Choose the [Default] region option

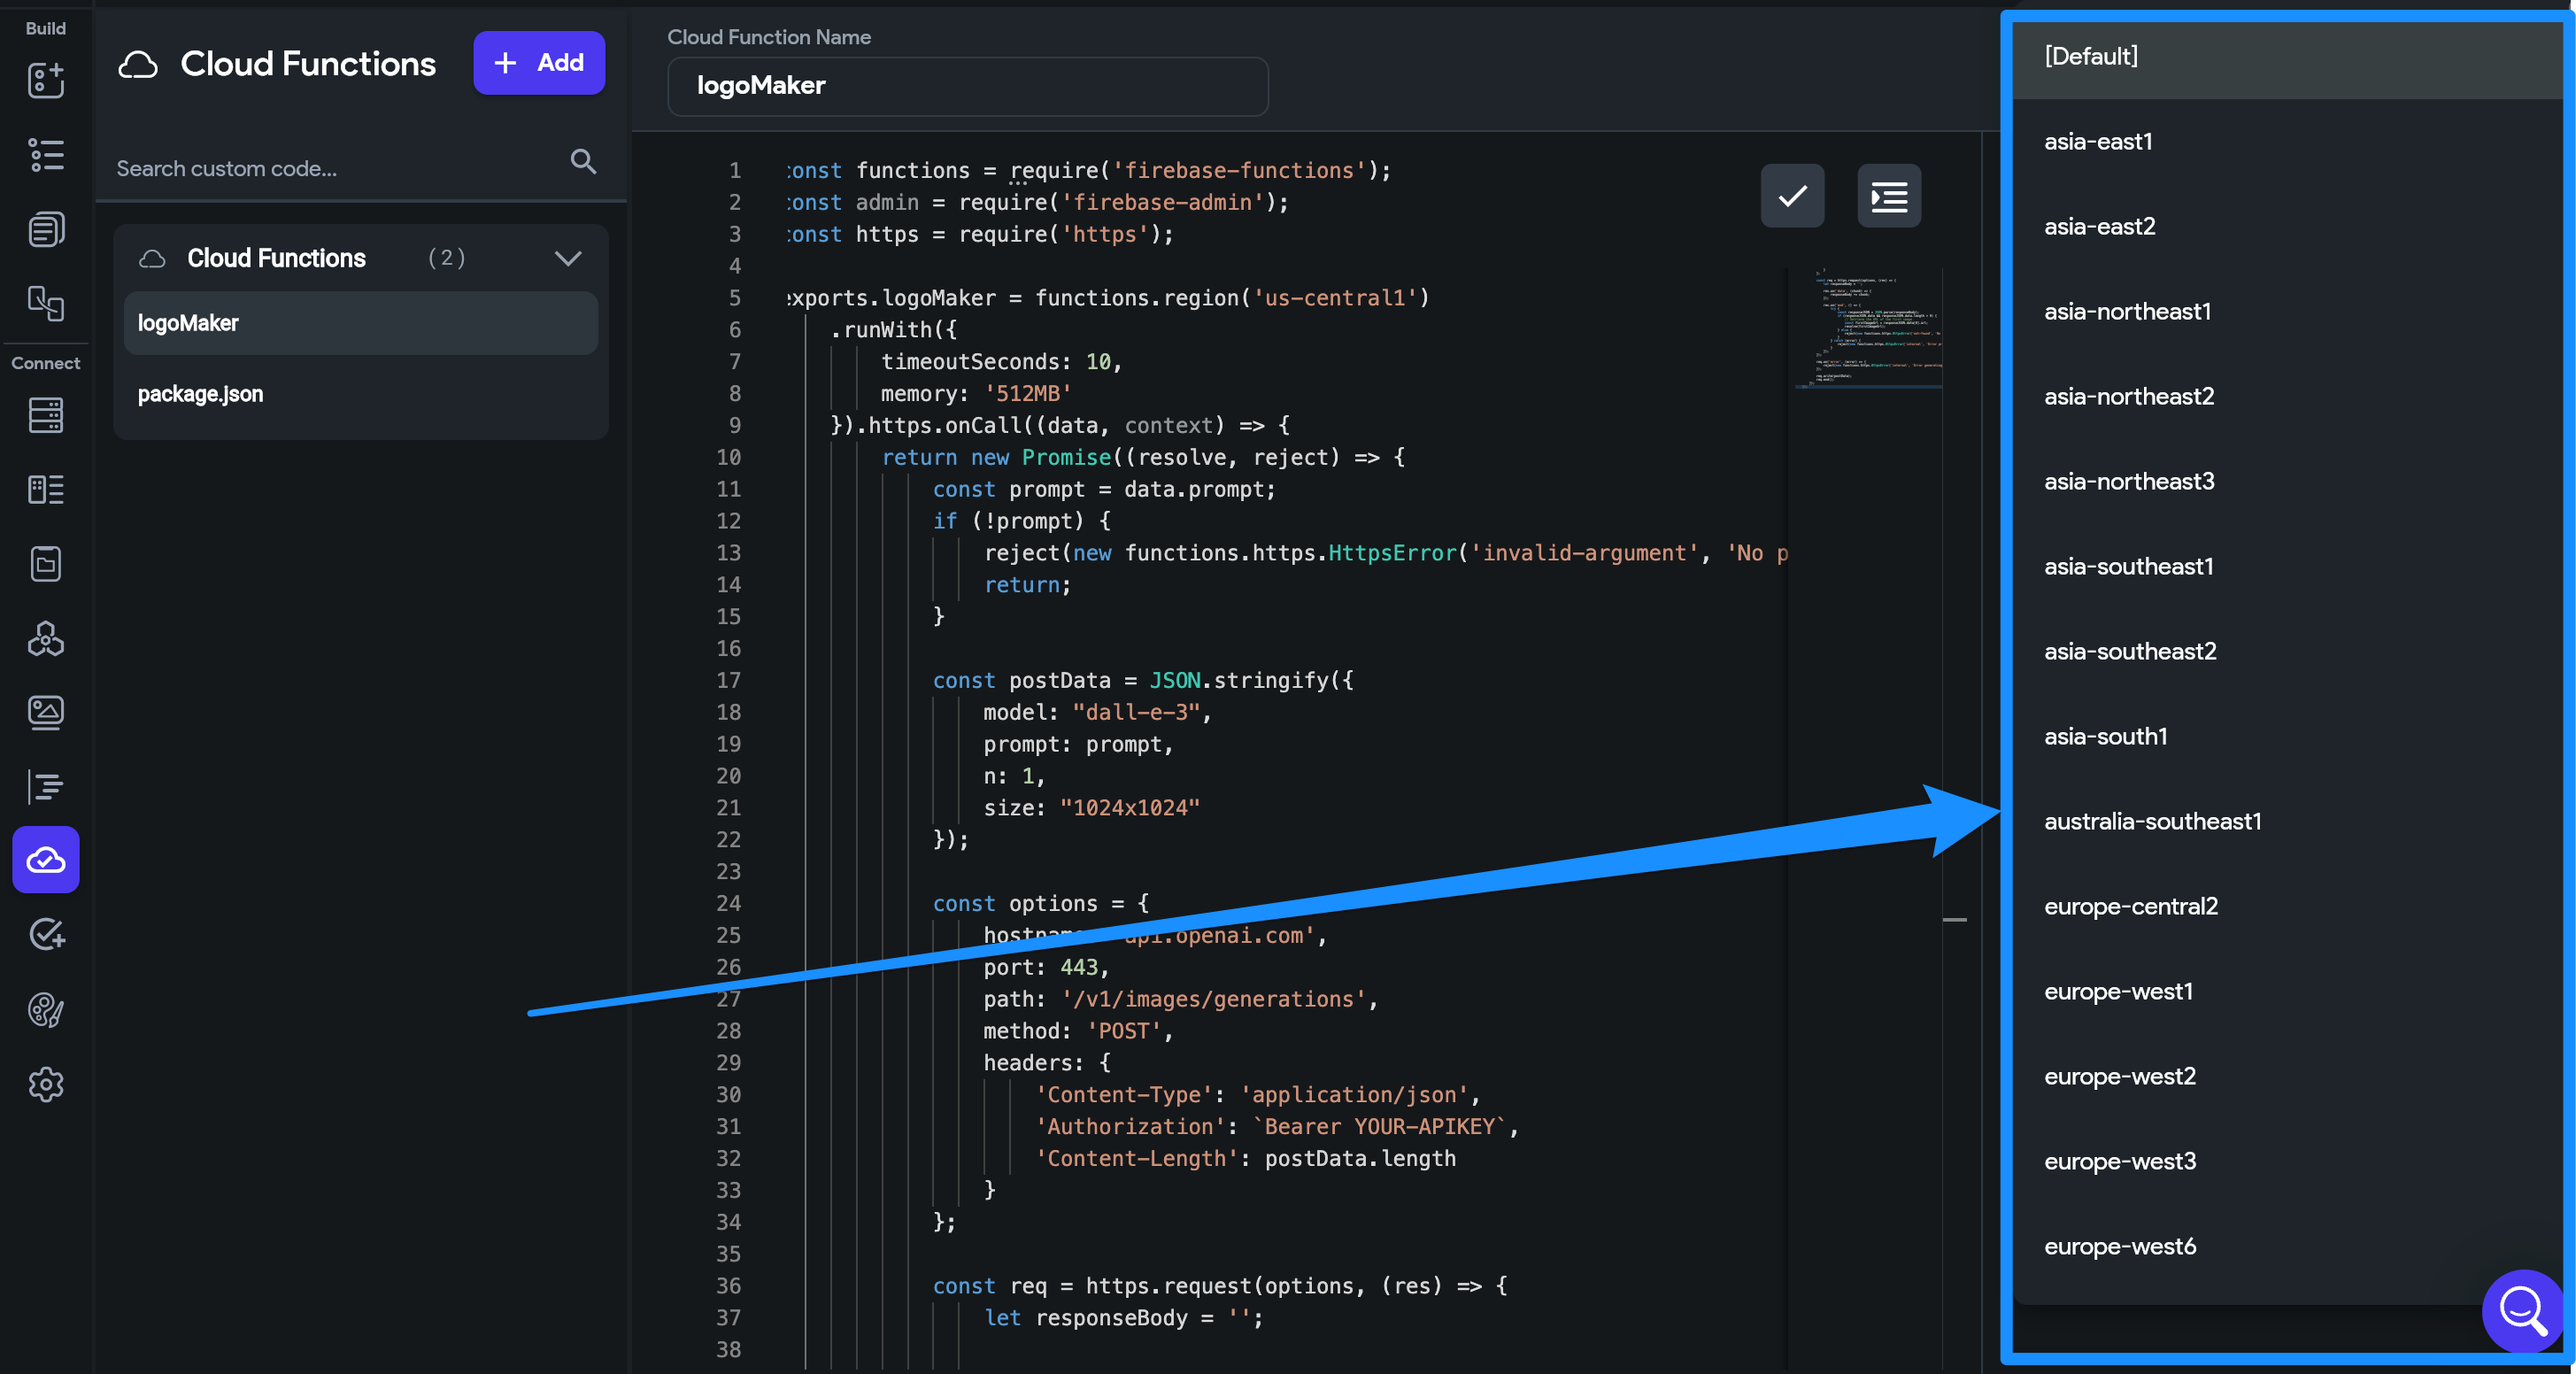click(2288, 57)
